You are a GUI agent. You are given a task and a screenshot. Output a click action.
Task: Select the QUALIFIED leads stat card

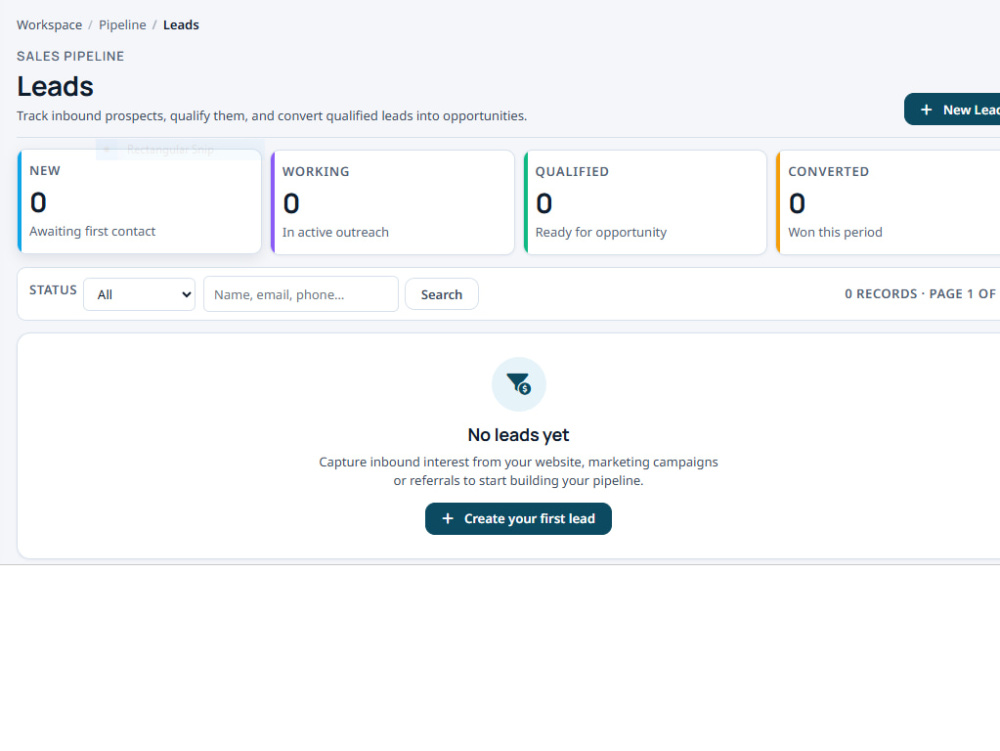point(645,202)
